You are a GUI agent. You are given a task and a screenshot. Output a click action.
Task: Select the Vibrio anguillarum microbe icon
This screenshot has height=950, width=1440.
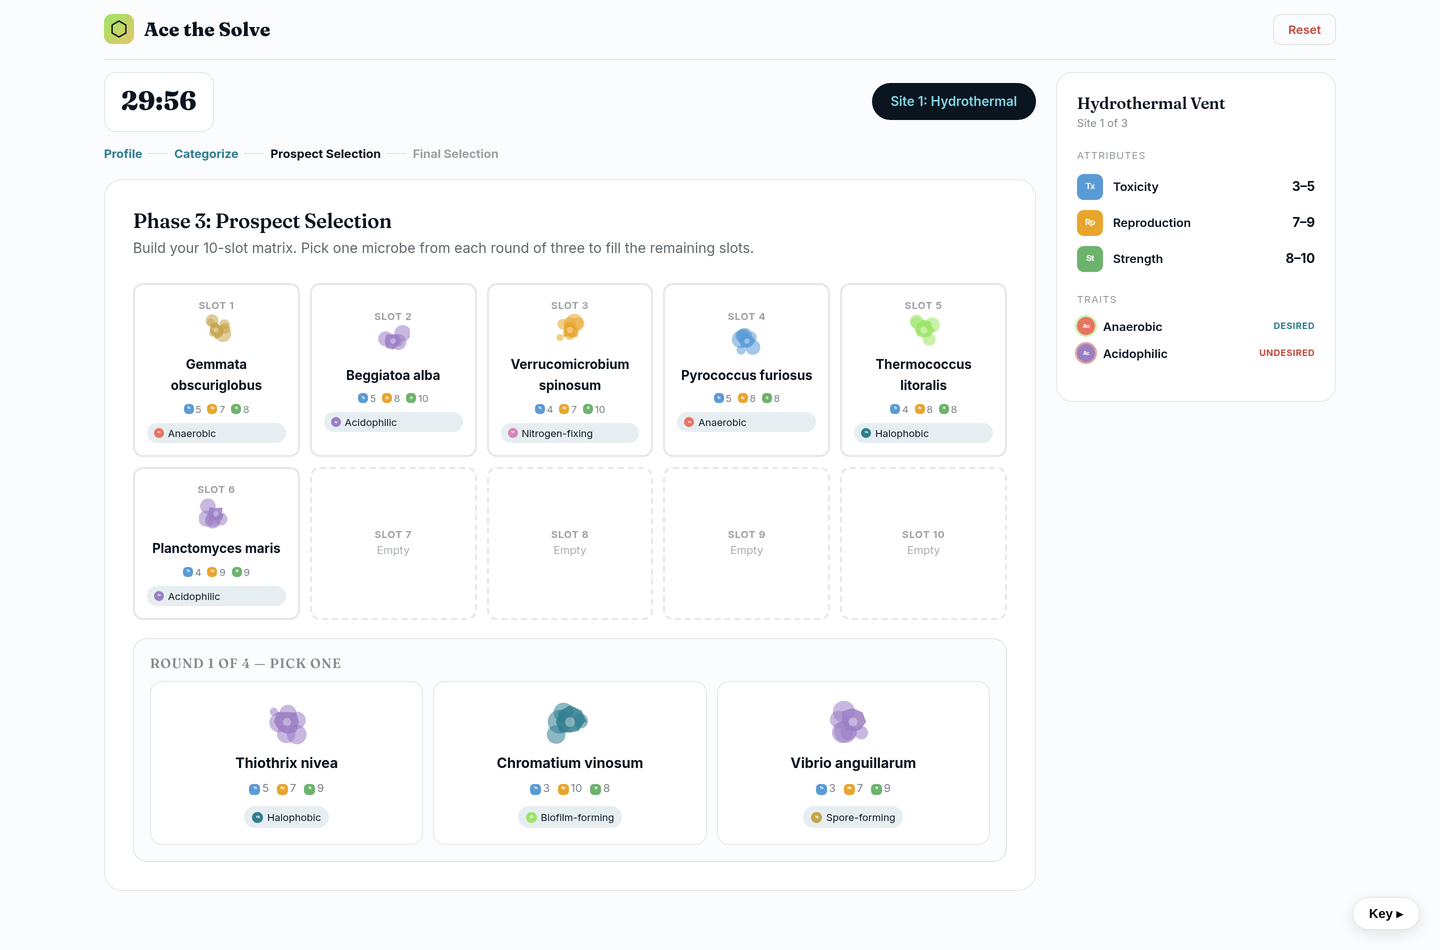(x=849, y=722)
